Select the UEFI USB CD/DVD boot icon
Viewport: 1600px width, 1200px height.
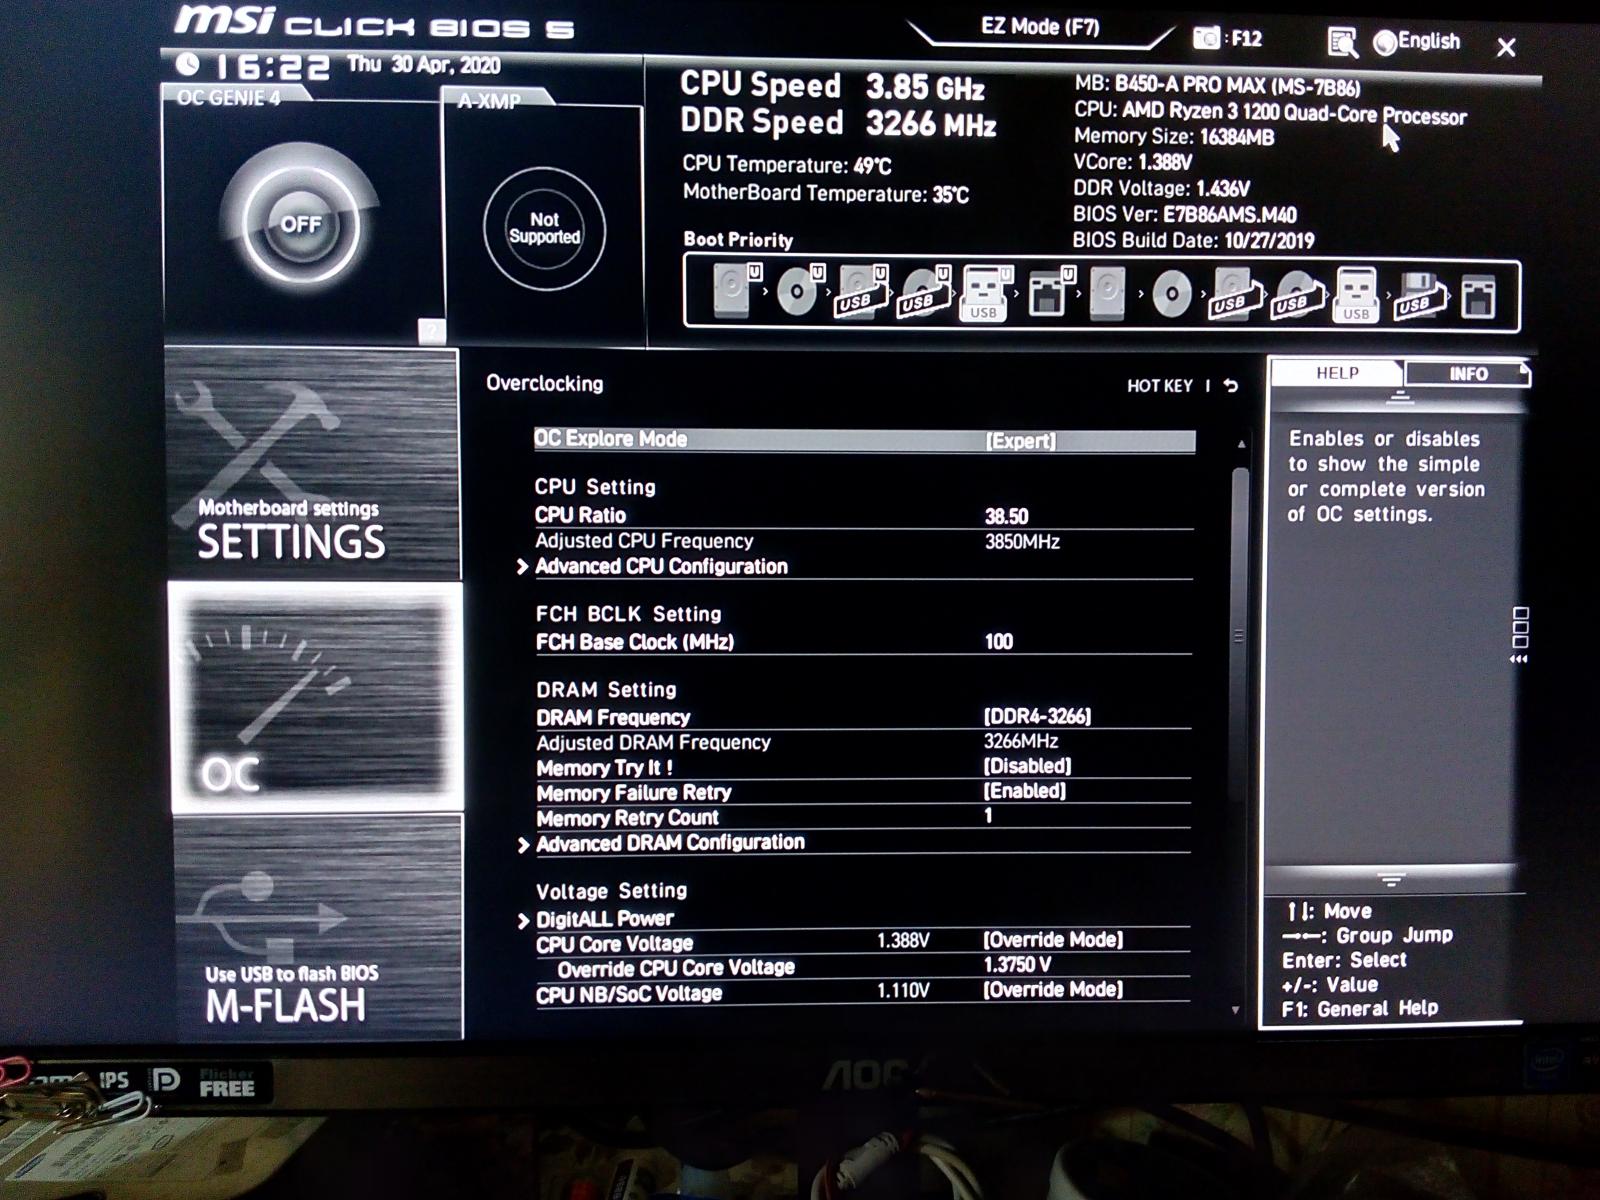(x=923, y=293)
